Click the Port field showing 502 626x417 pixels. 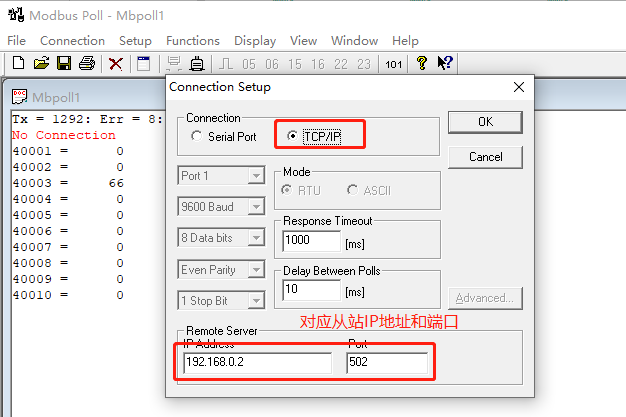[x=387, y=363]
